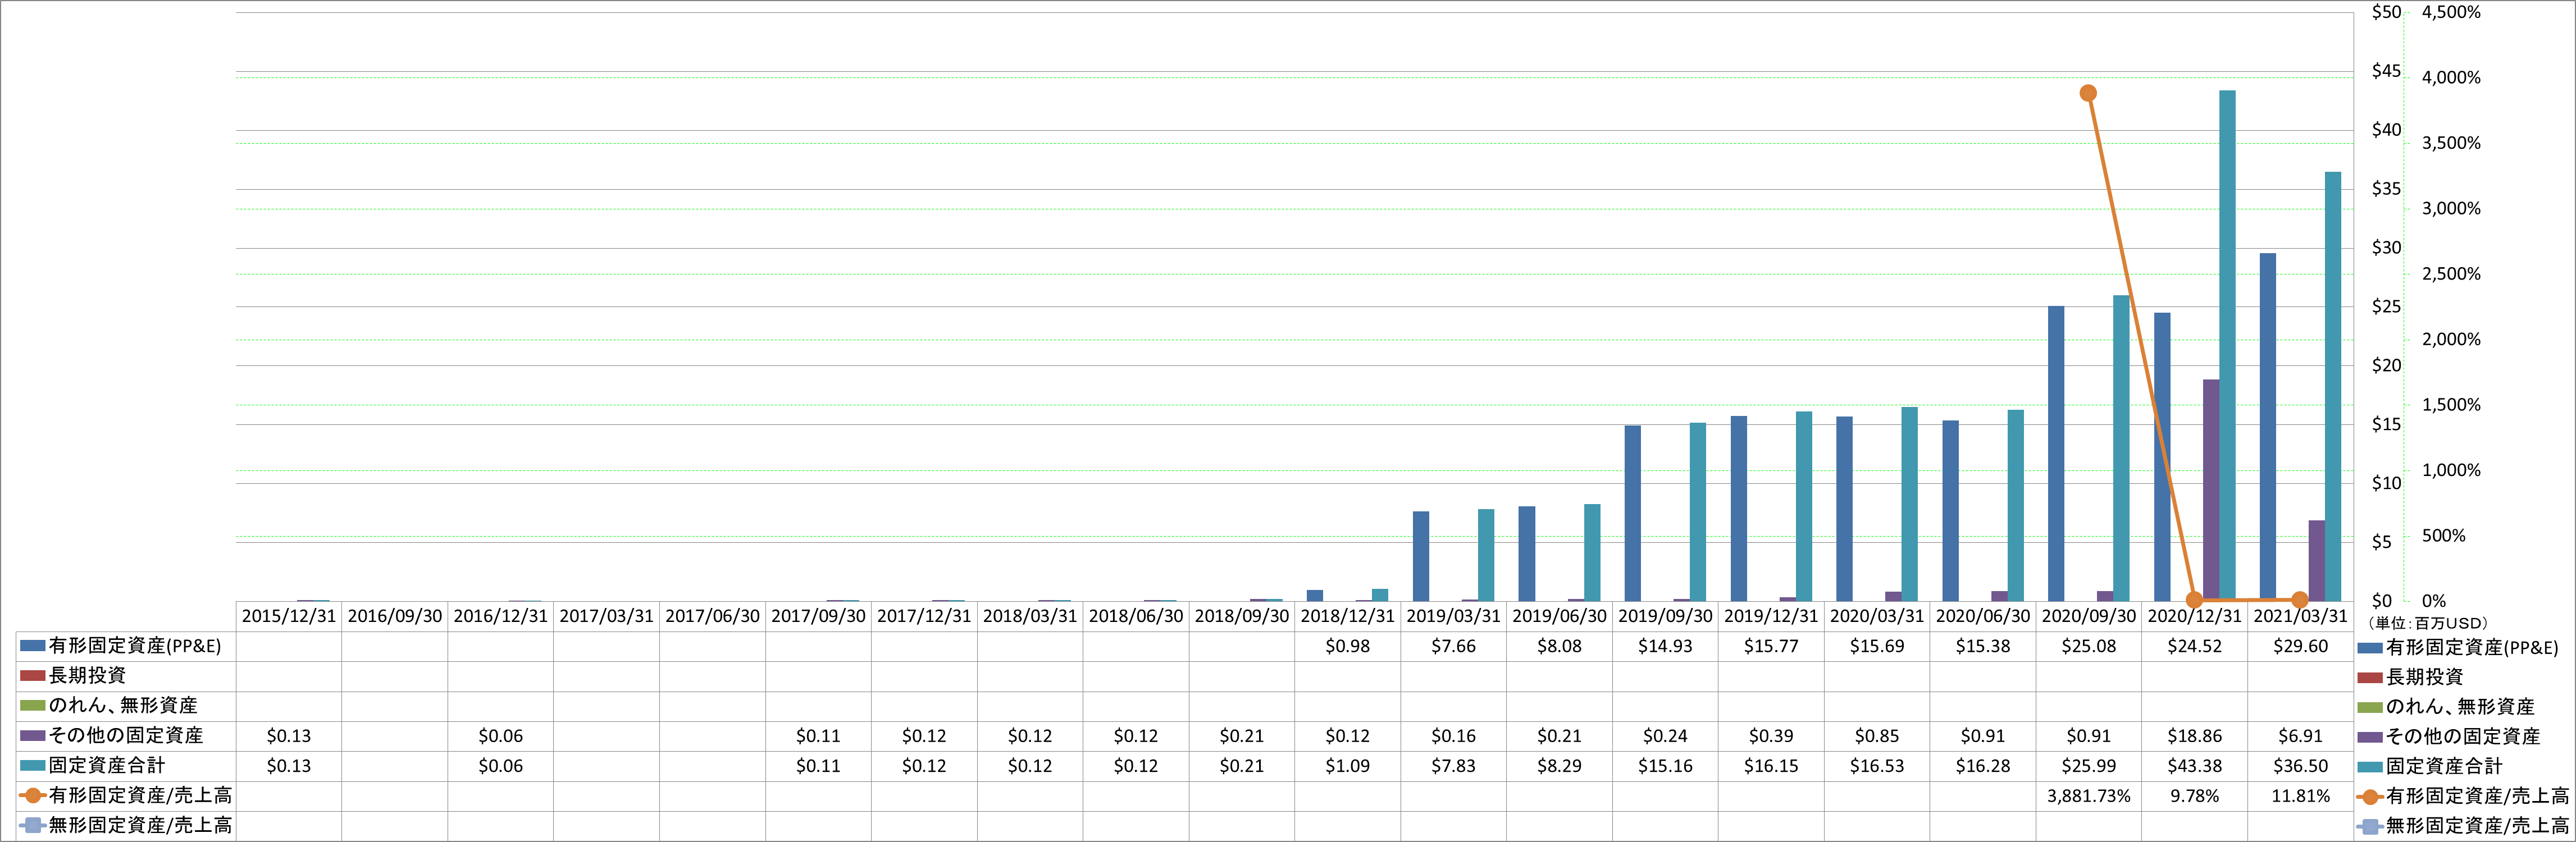Screen dimensions: 2576x842
Task: Click the axis label 2,000%
Action: click(x=2451, y=340)
